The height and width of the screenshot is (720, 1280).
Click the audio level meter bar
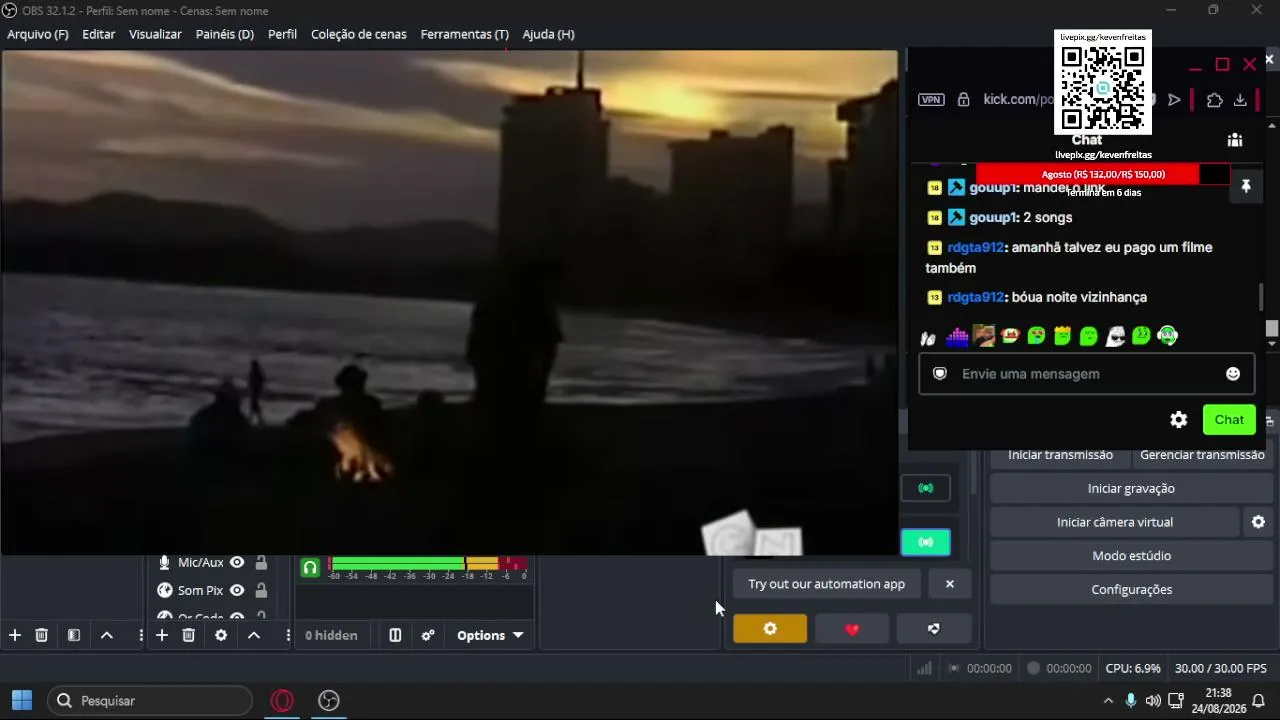click(427, 564)
